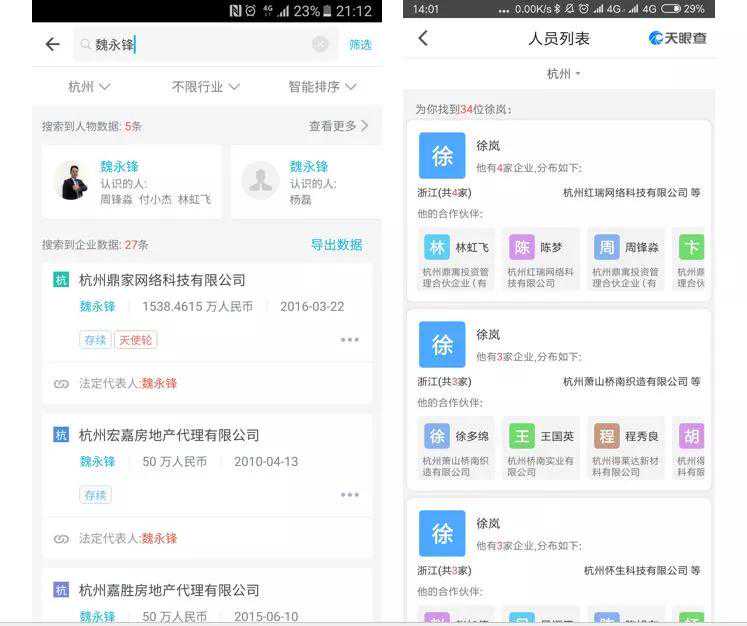Open 查看更多 to see more people
Screen dimensions: 747x626
tap(338, 126)
